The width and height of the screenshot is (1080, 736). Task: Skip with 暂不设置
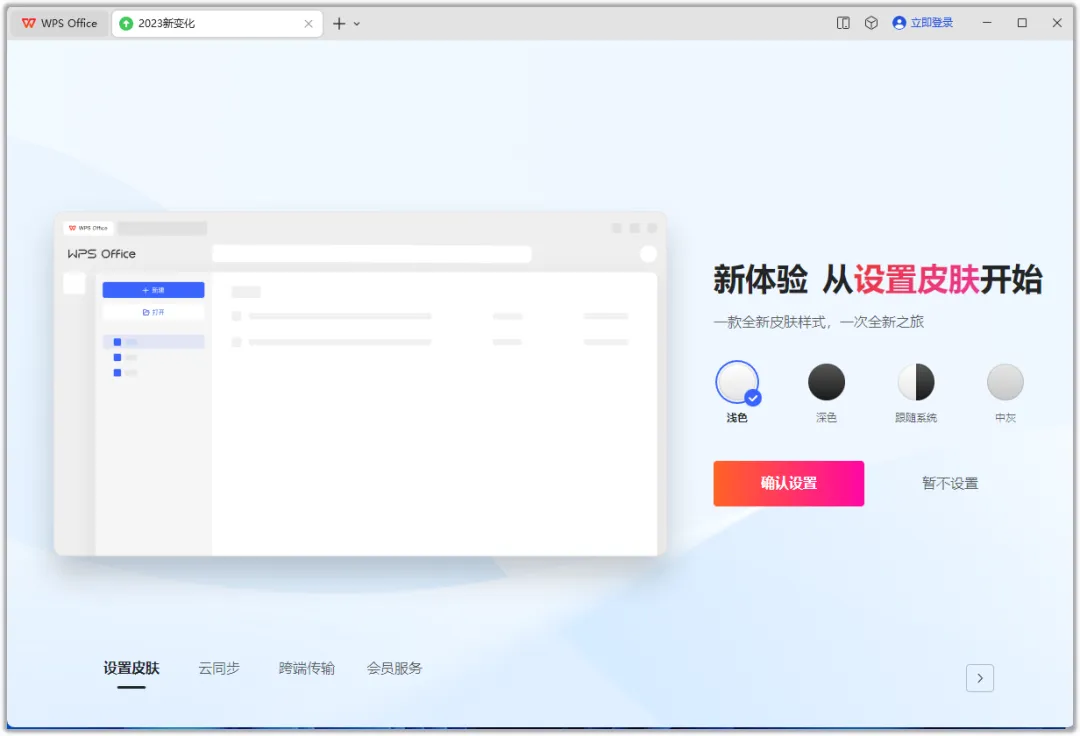pos(951,483)
